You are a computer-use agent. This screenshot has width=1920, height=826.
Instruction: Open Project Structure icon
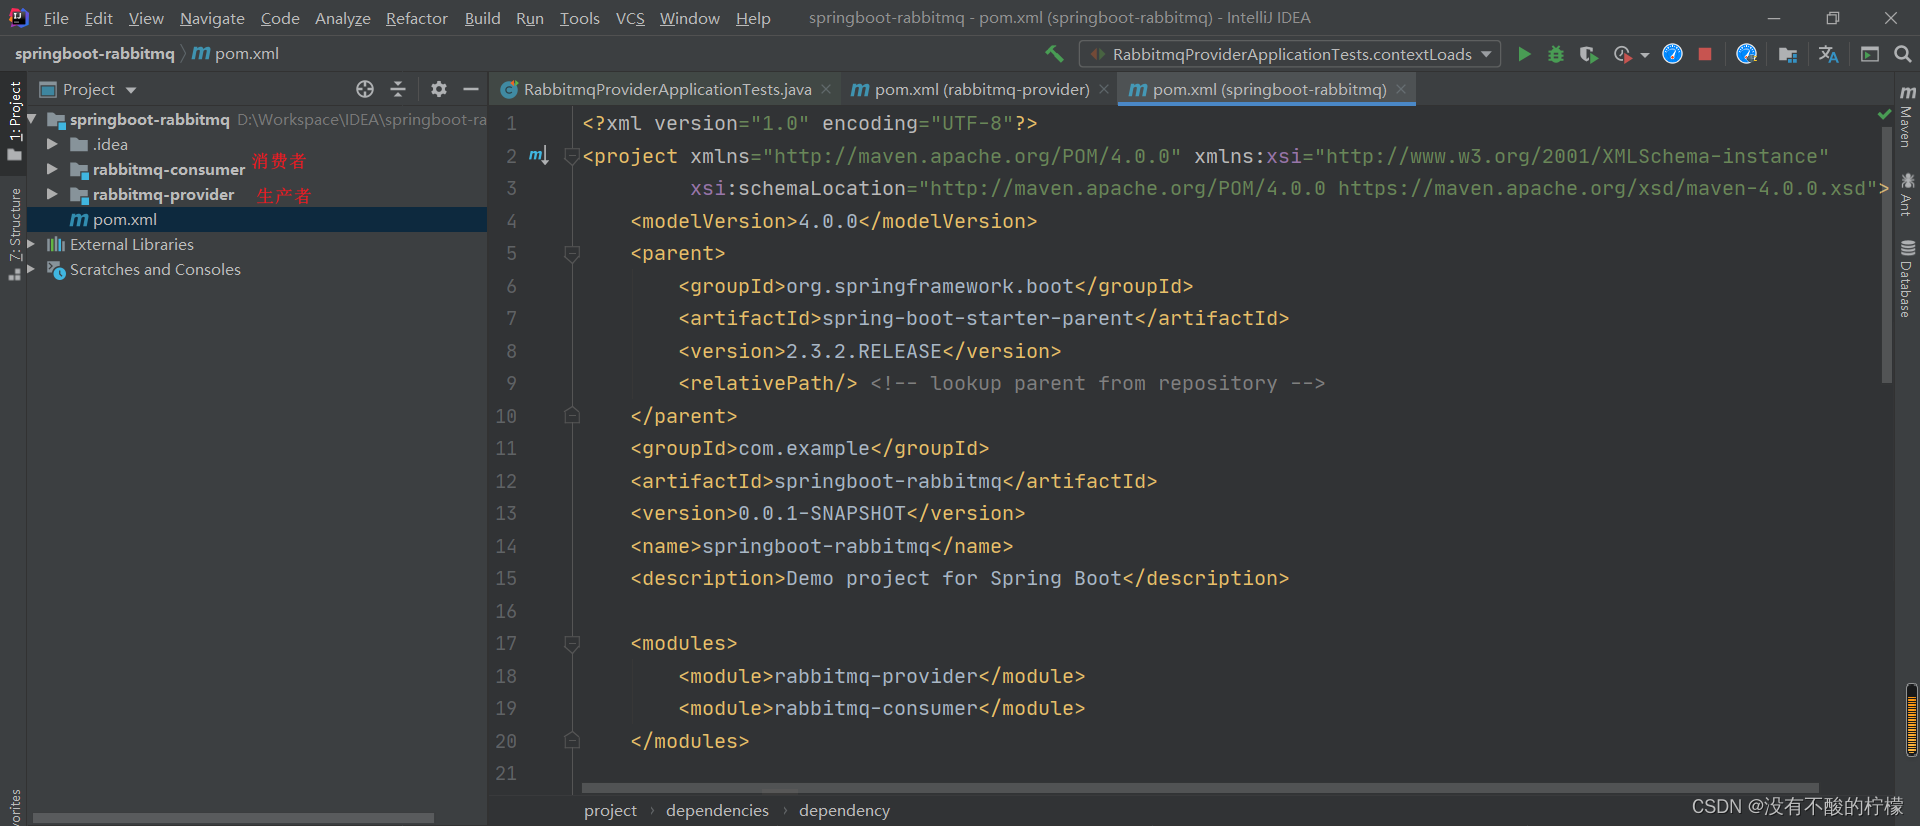[x=1788, y=54]
